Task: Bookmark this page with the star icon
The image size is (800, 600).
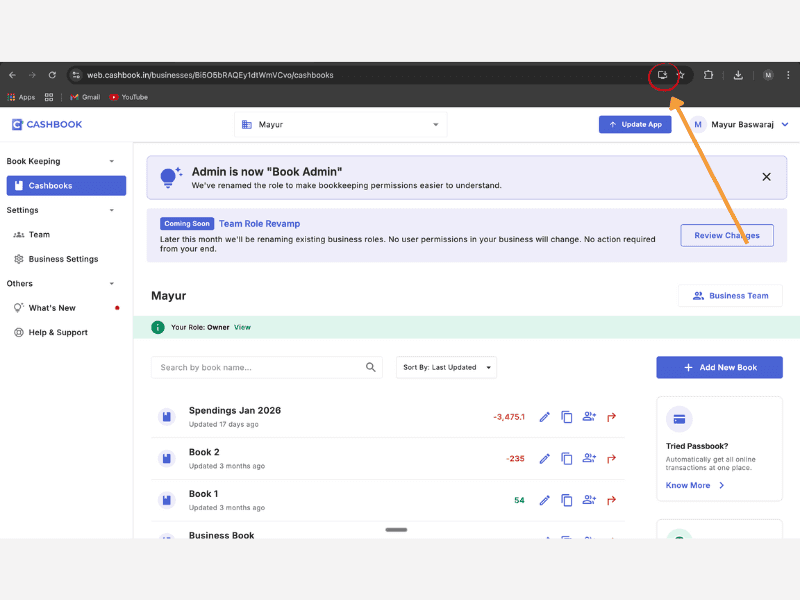Action: [x=681, y=75]
